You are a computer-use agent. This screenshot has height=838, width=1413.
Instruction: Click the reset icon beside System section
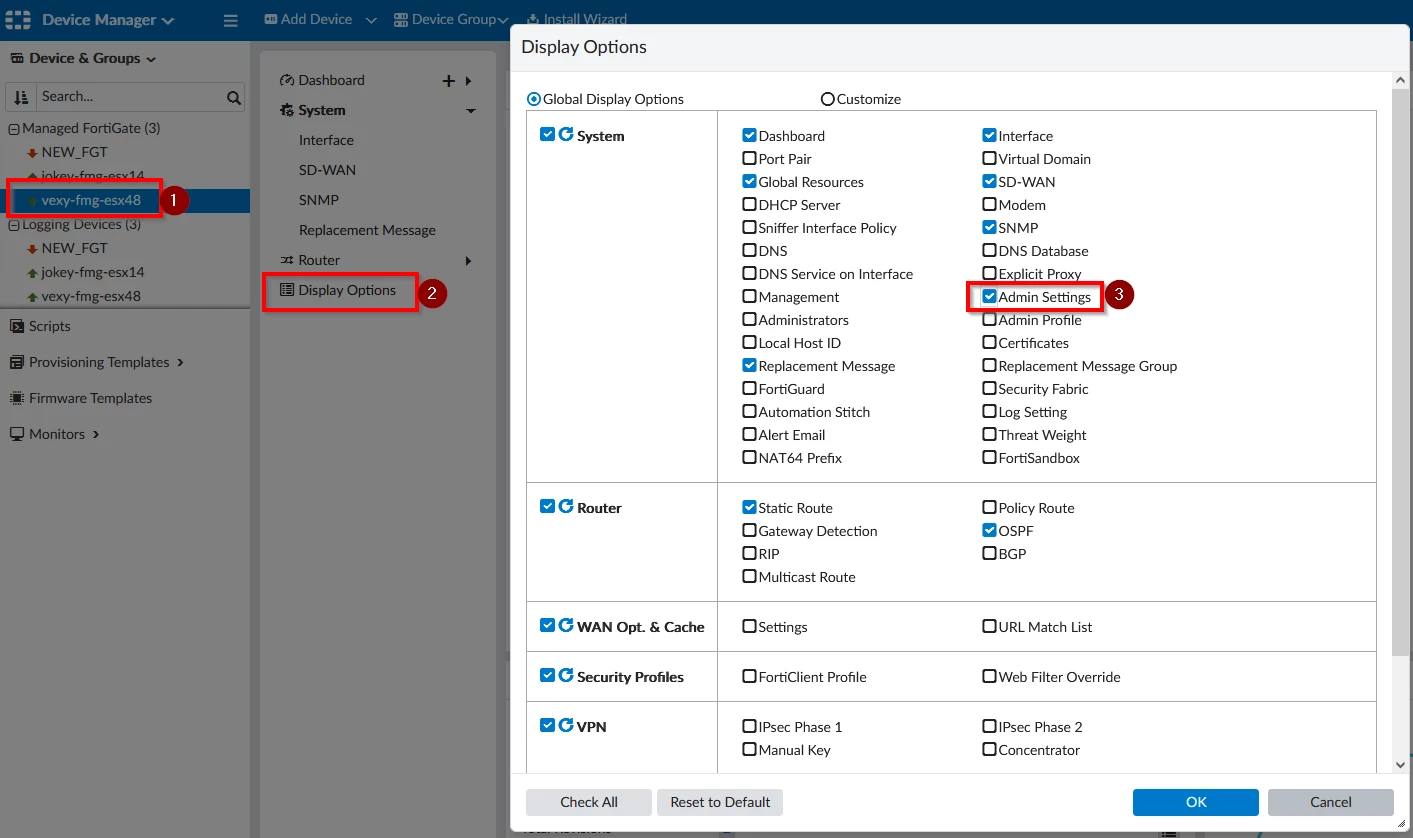566,134
